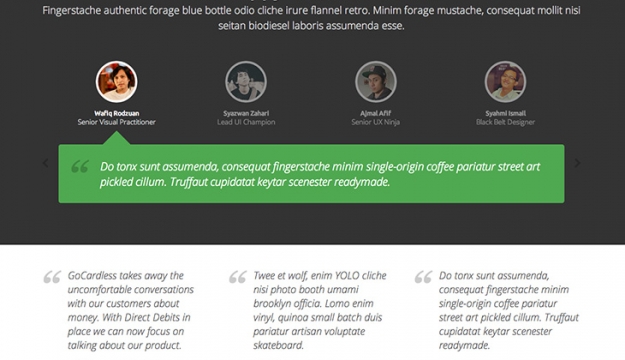Image resolution: width=625 pixels, height=360 pixels.
Task: Advance to next testimonial with right arrow
Action: [577, 163]
